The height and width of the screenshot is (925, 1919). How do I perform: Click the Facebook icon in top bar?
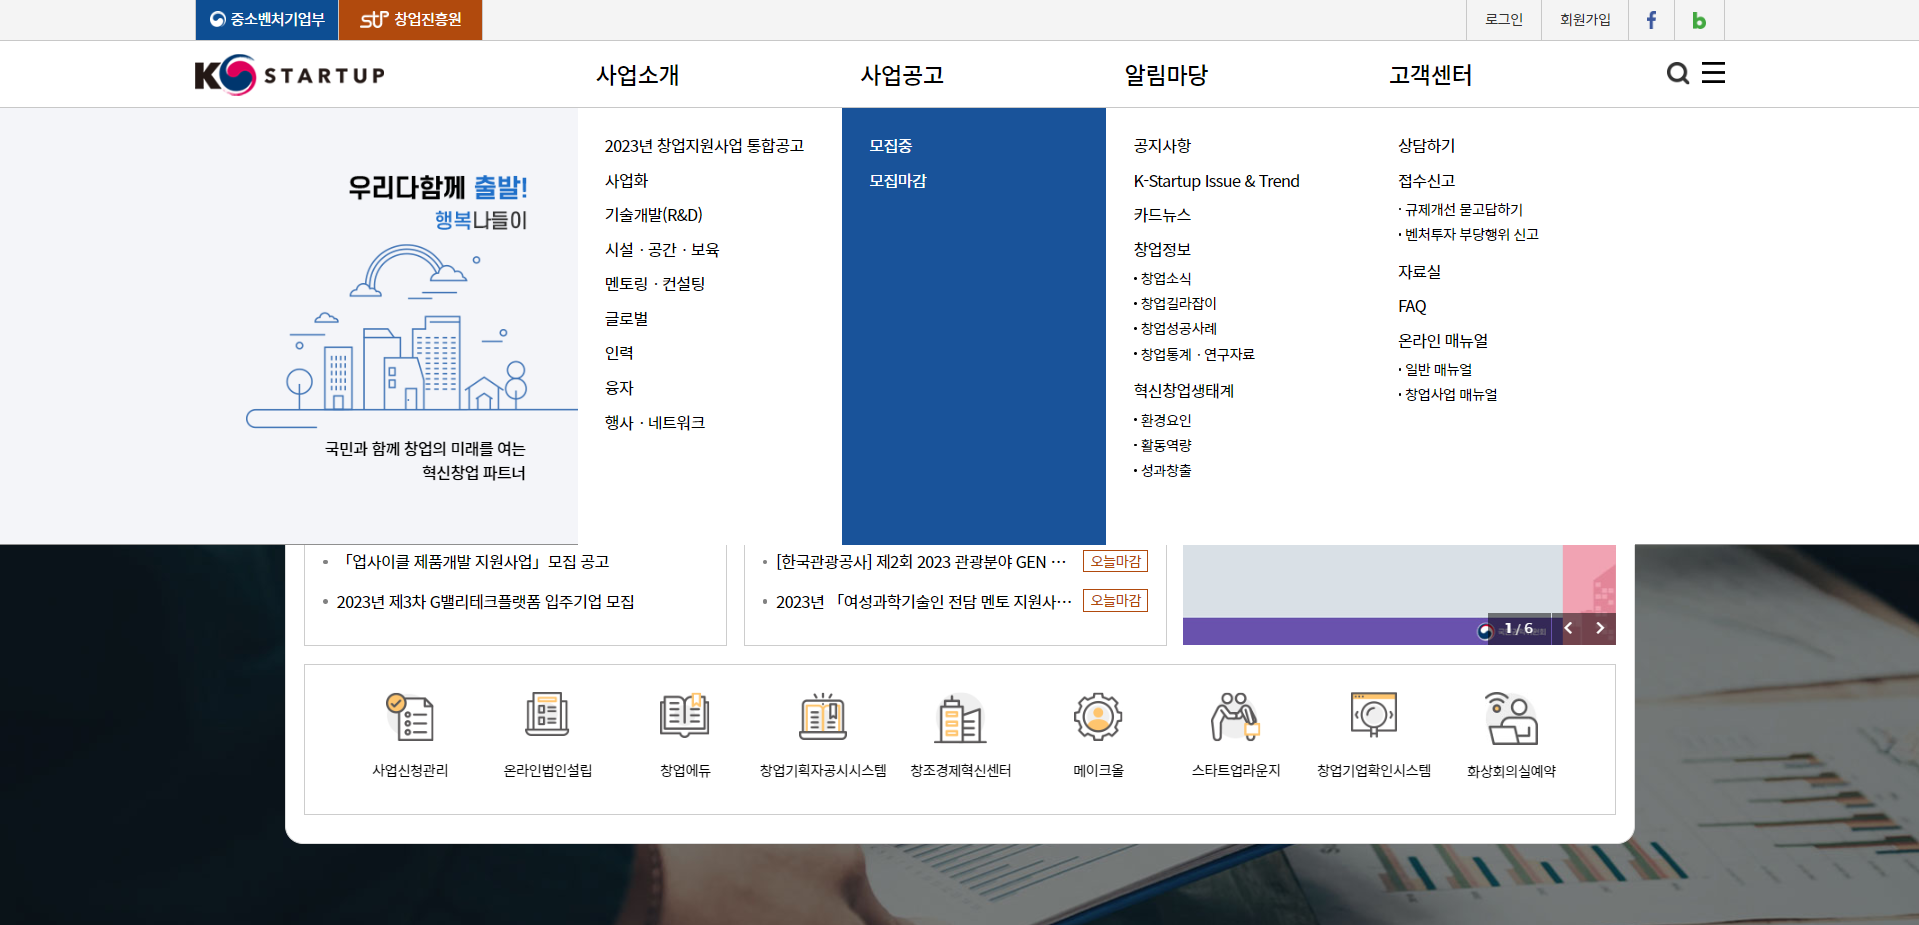(1651, 20)
